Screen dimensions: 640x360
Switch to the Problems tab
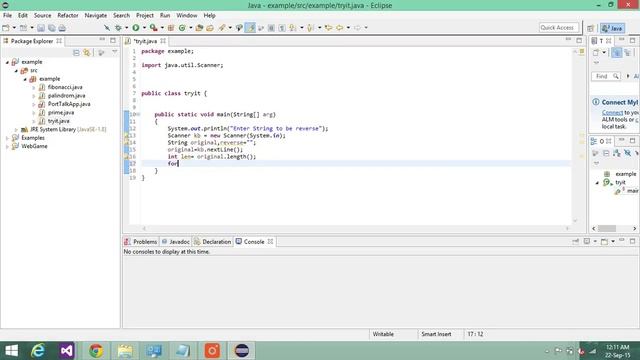coord(141,242)
